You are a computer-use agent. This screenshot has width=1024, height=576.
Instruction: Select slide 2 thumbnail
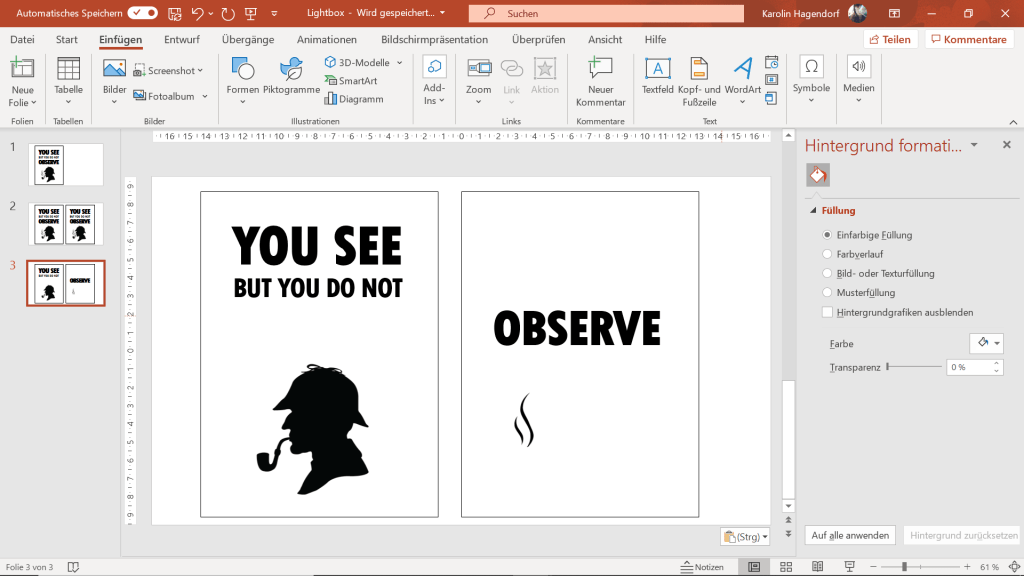(65, 223)
